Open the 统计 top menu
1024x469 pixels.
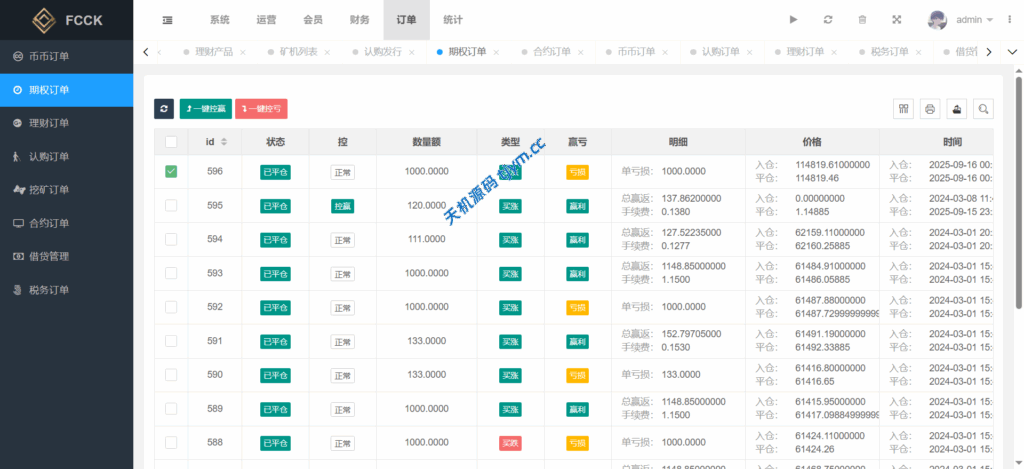pyautogui.click(x=453, y=20)
